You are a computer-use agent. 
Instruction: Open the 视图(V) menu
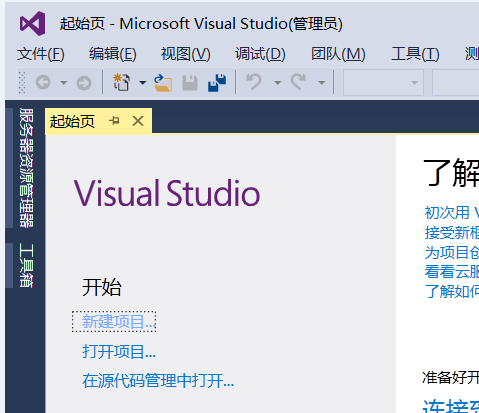coord(186,54)
